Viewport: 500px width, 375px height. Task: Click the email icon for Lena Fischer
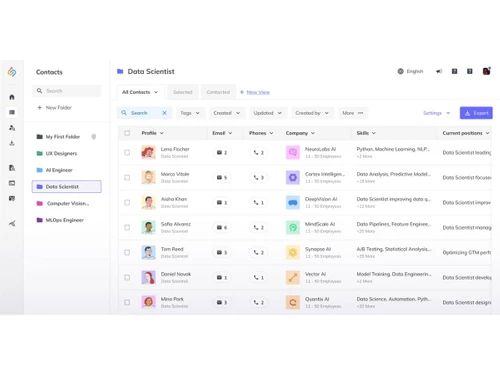point(219,153)
